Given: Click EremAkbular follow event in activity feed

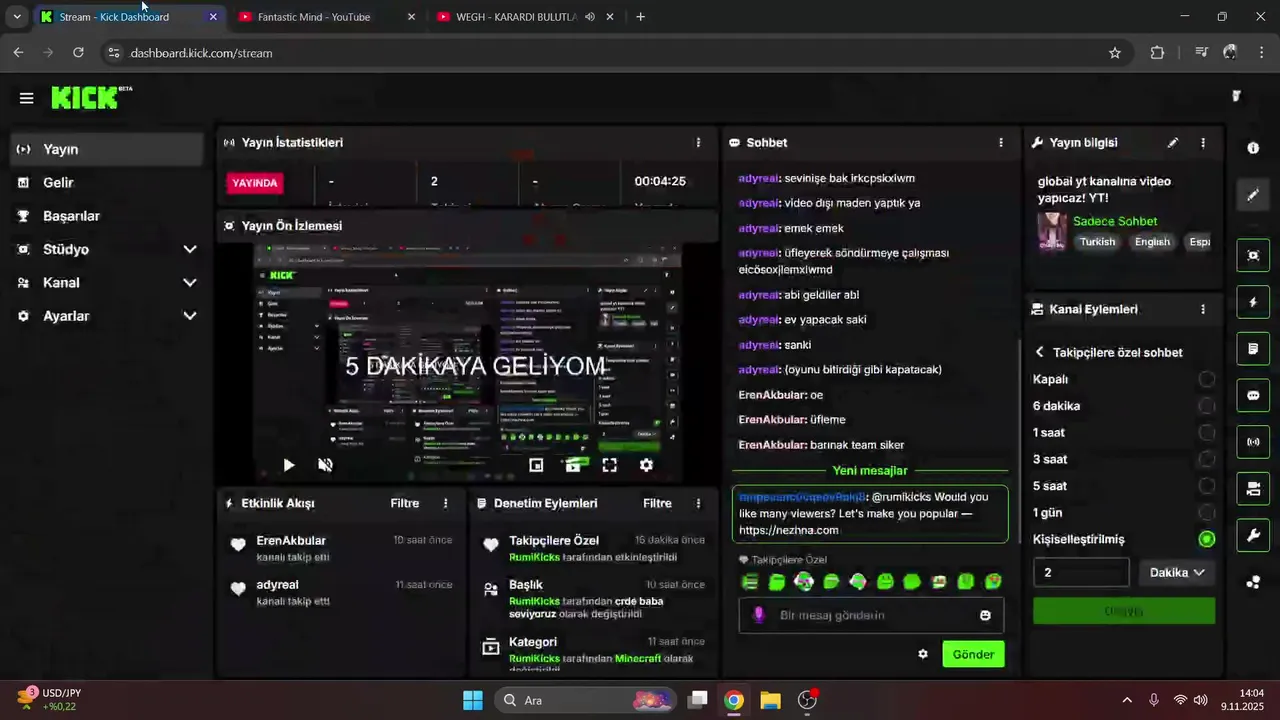Looking at the screenshot, I should click(341, 548).
